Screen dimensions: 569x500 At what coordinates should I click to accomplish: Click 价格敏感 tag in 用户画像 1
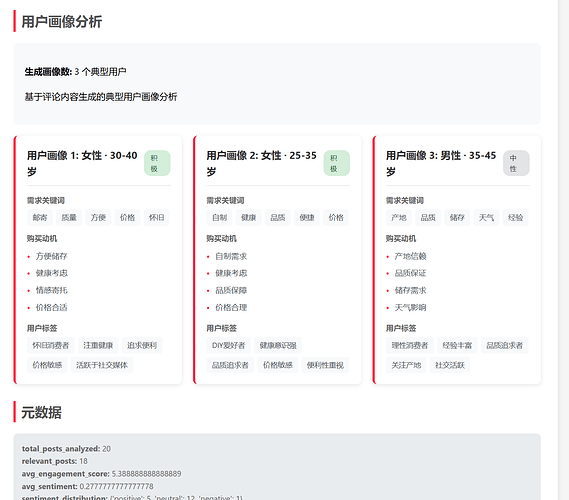point(47,365)
